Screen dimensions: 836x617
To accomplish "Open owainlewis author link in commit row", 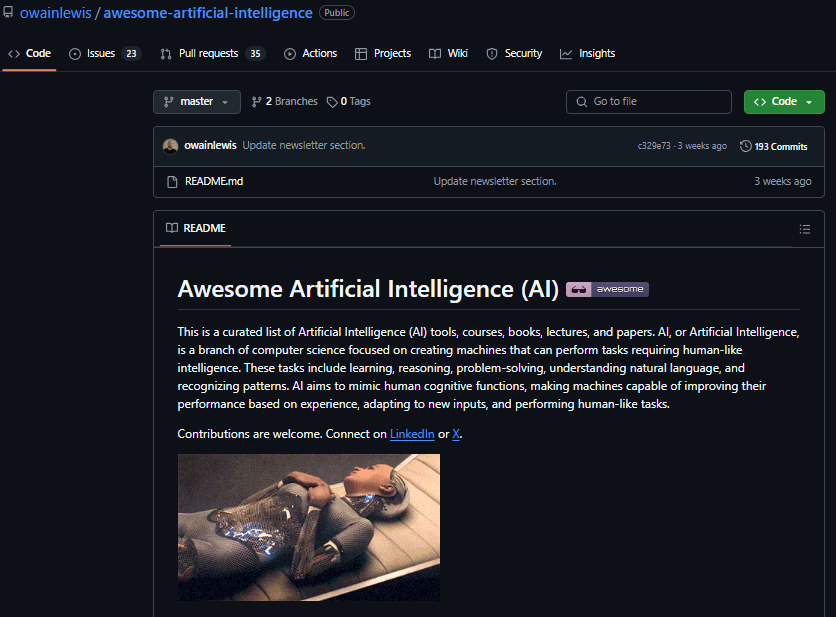I will click(210, 145).
